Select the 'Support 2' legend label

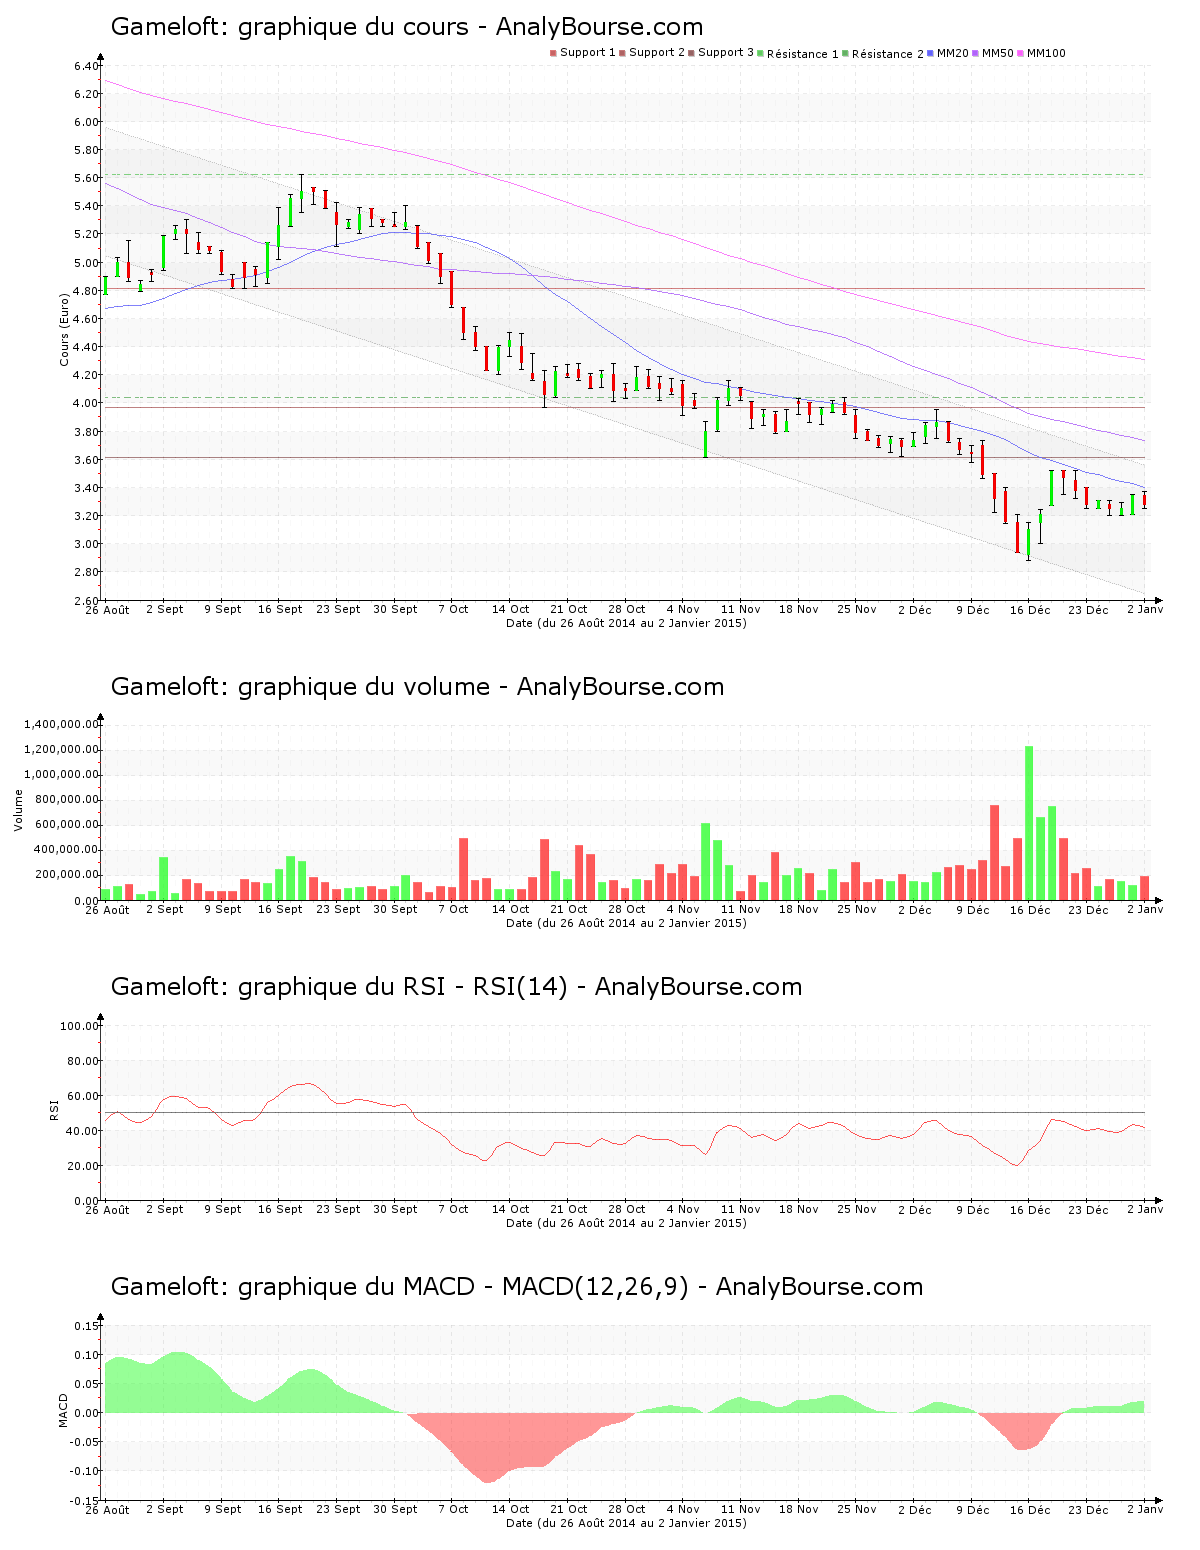click(657, 53)
